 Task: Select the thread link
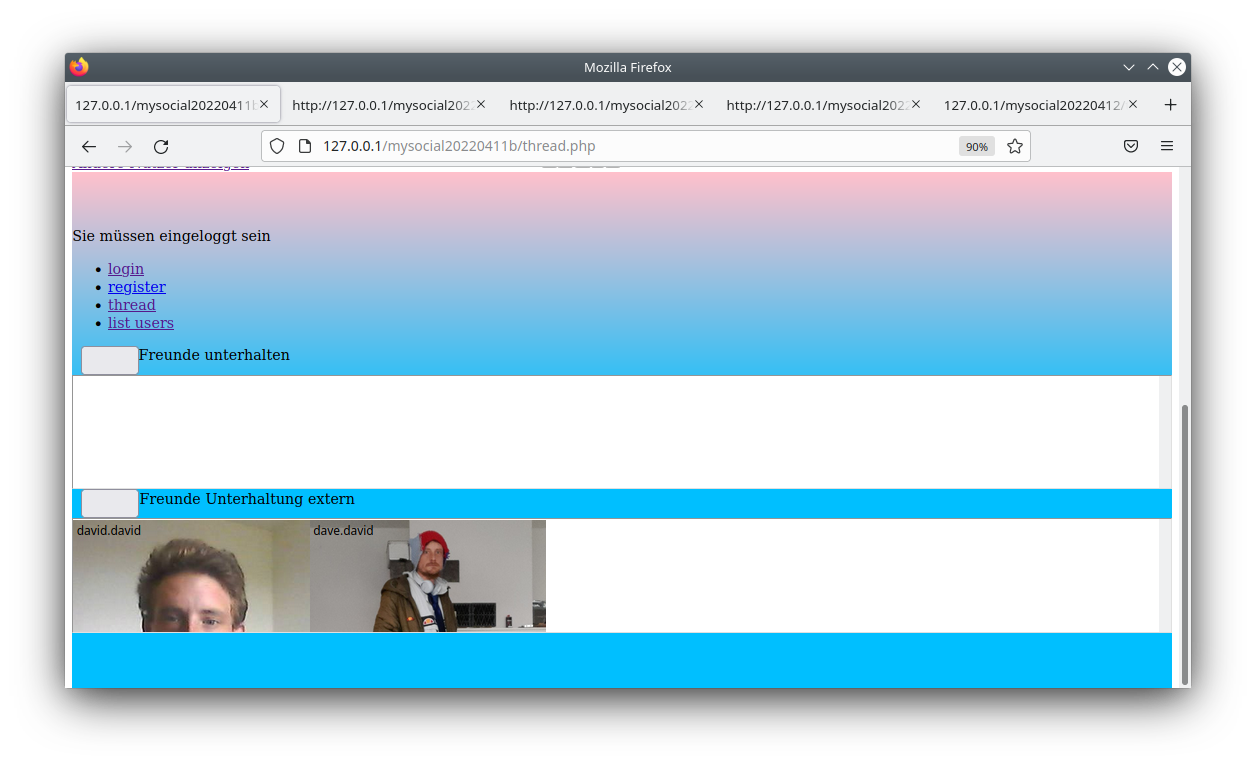pyautogui.click(x=131, y=305)
